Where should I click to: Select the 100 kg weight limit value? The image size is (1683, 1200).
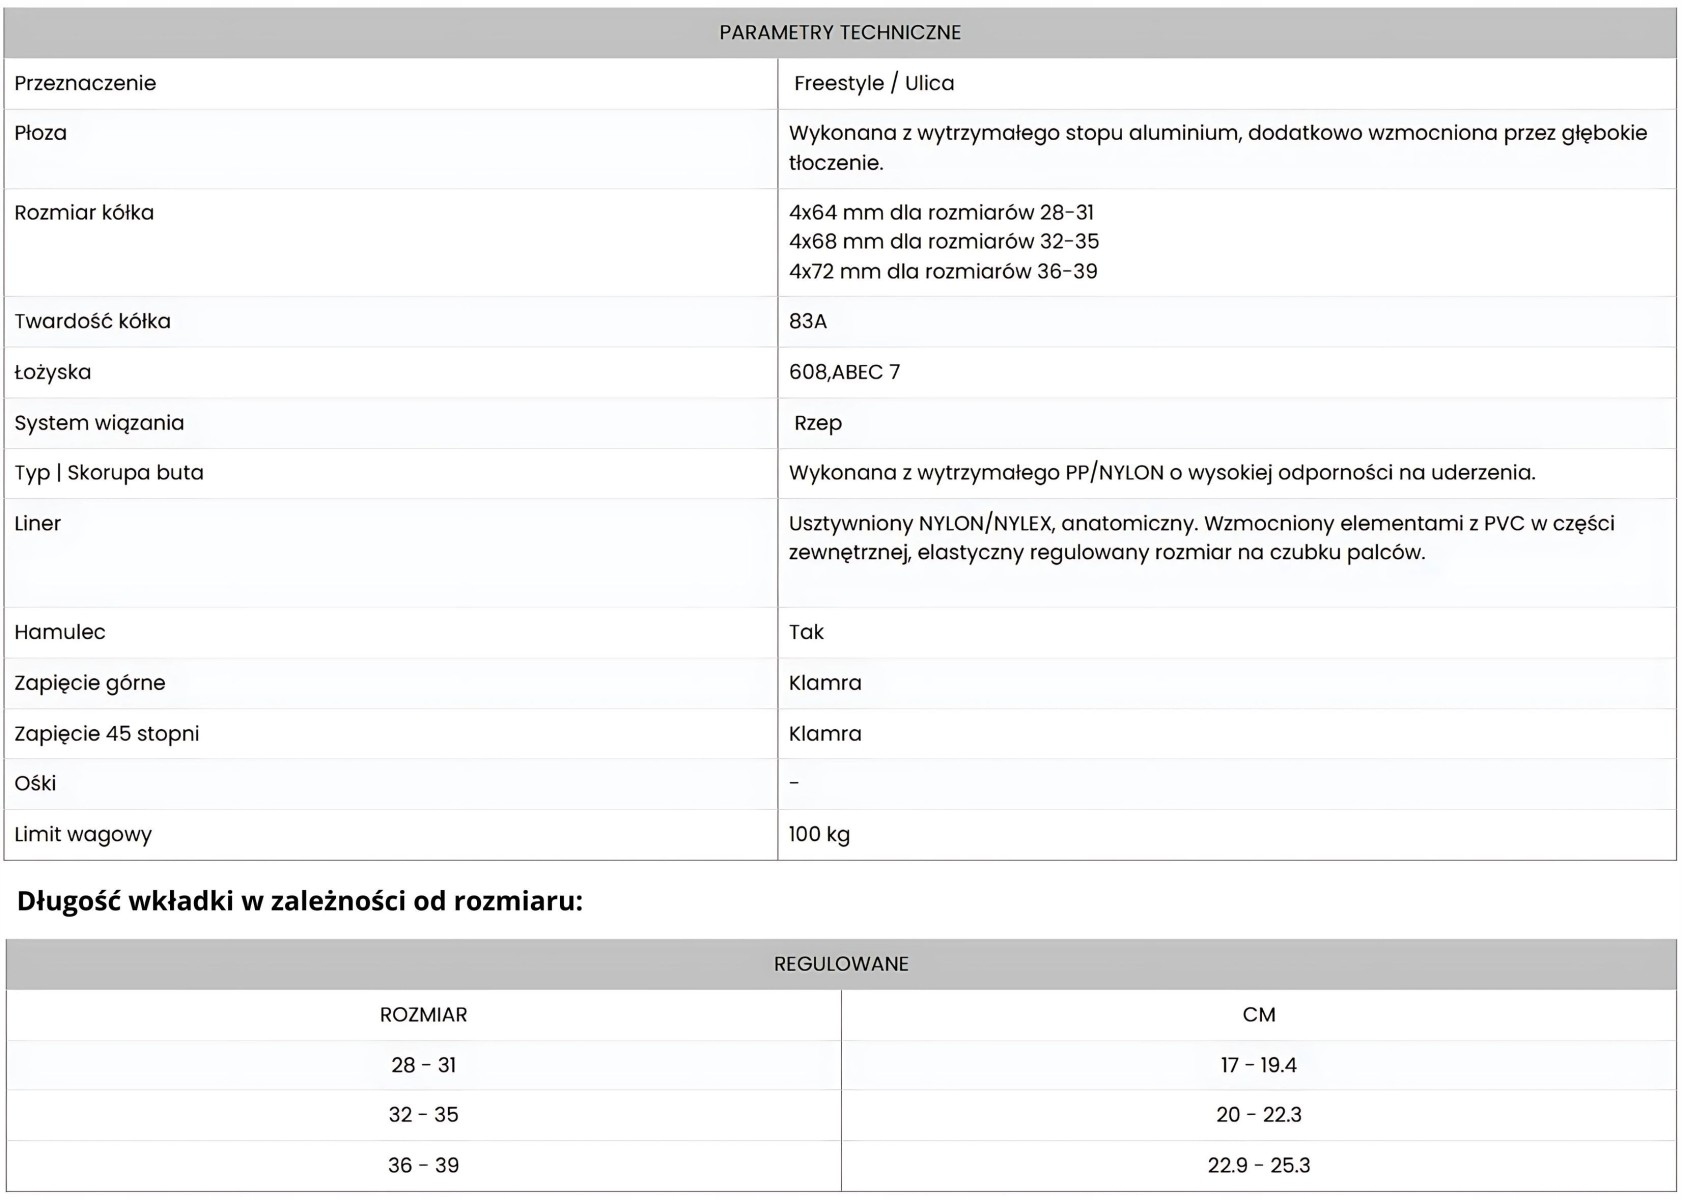point(819,834)
